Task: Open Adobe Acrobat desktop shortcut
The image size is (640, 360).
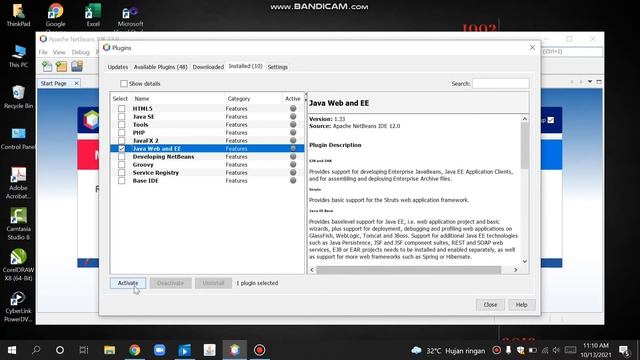Action: click(18, 183)
